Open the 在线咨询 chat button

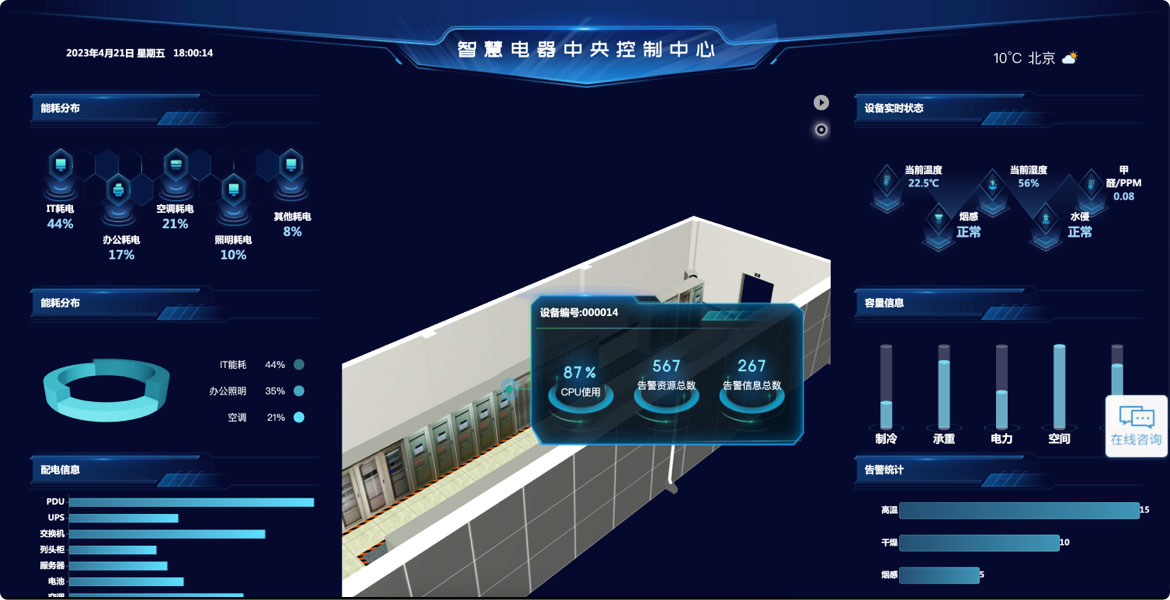[x=1136, y=425]
